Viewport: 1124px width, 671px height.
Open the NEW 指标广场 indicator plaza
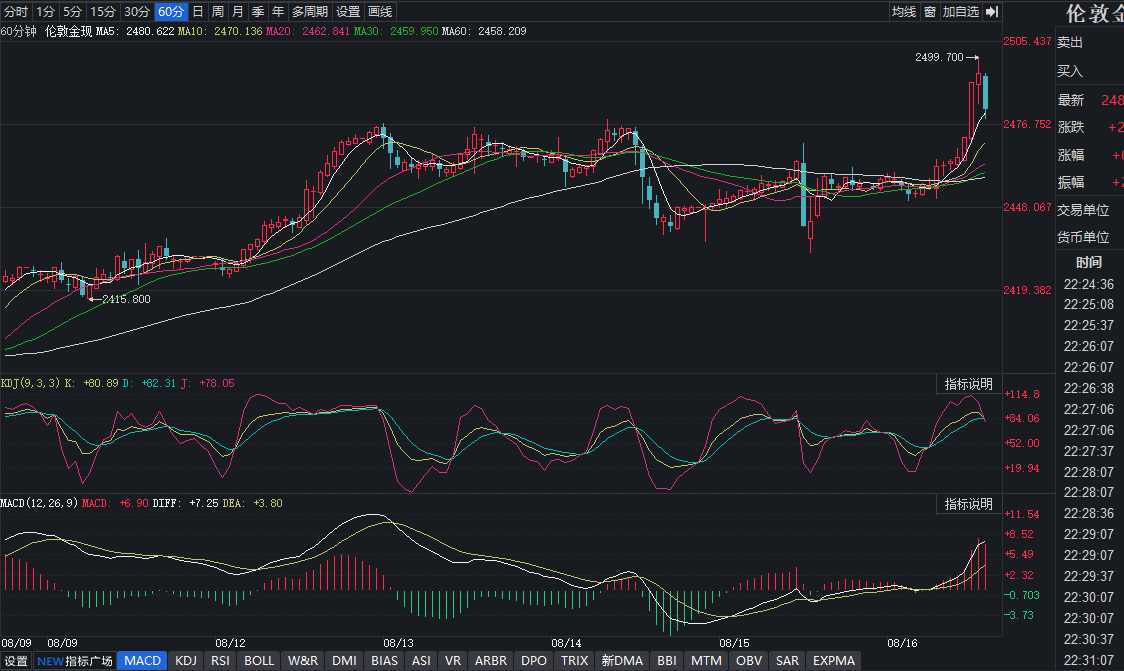point(75,661)
